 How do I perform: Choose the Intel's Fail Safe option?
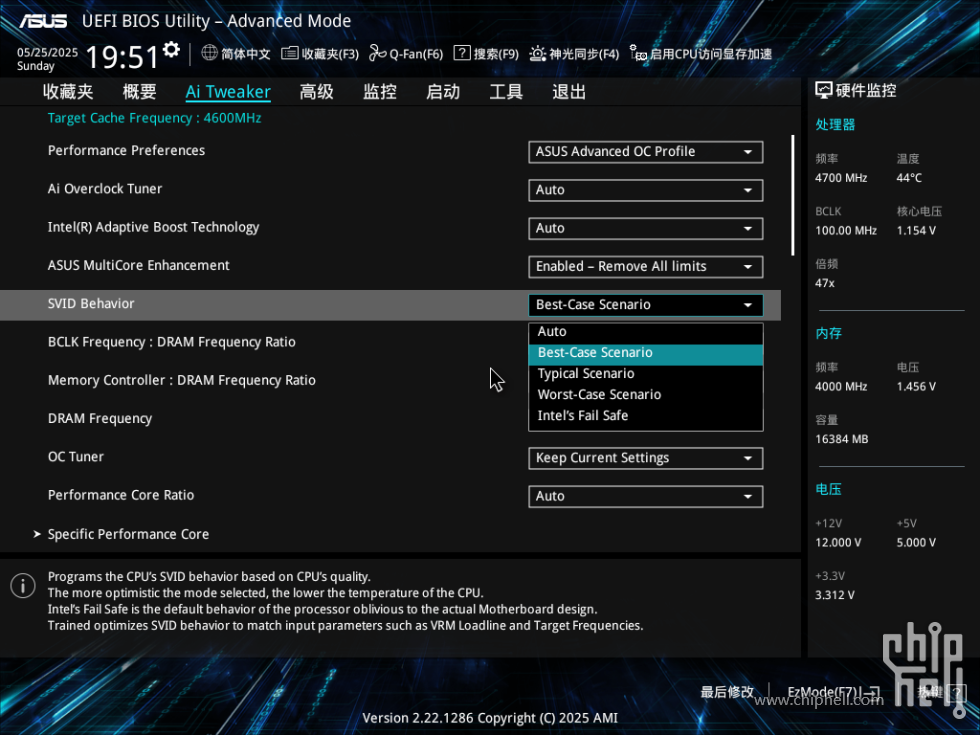click(646, 416)
